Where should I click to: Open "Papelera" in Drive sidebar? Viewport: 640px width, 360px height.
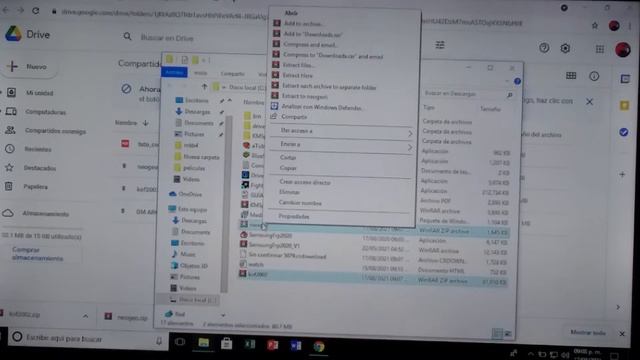[x=35, y=187]
